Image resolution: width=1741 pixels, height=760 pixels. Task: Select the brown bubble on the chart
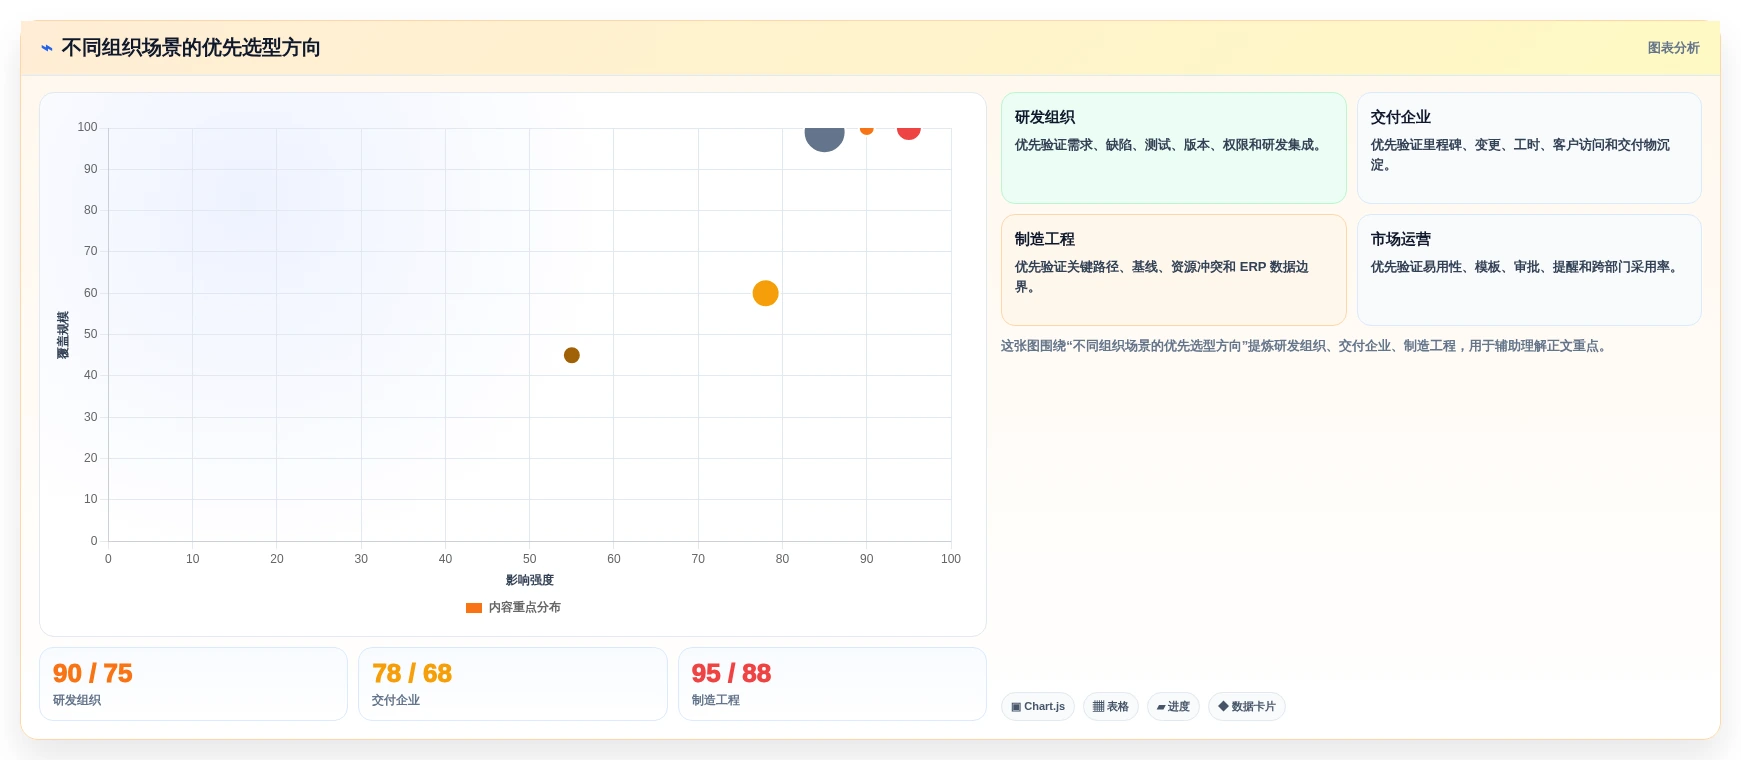click(572, 355)
